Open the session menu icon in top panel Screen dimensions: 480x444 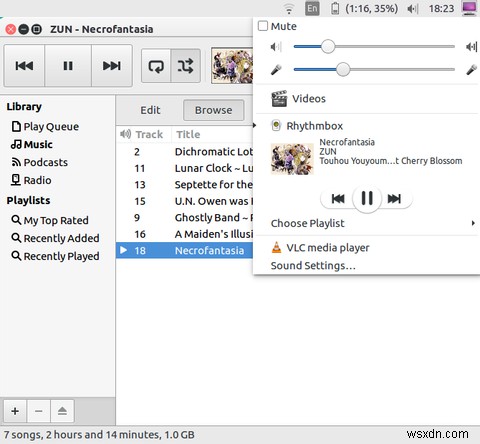click(469, 8)
